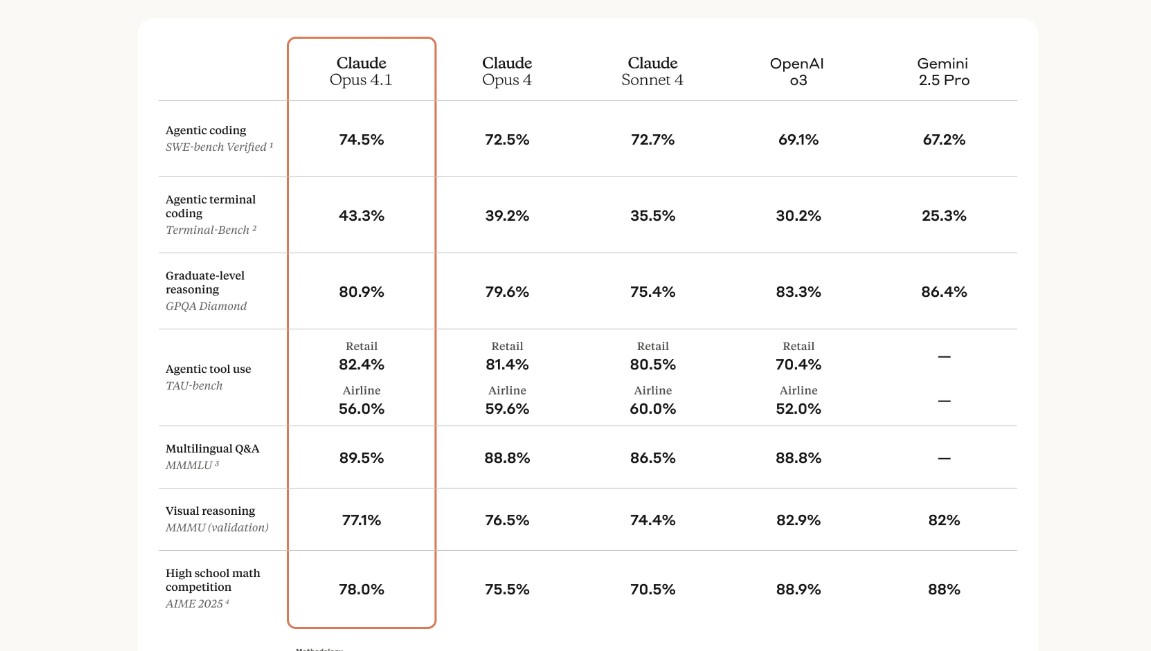Select Opus 4.1 Retail 82.4% value
This screenshot has height=651, width=1151.
(x=361, y=364)
